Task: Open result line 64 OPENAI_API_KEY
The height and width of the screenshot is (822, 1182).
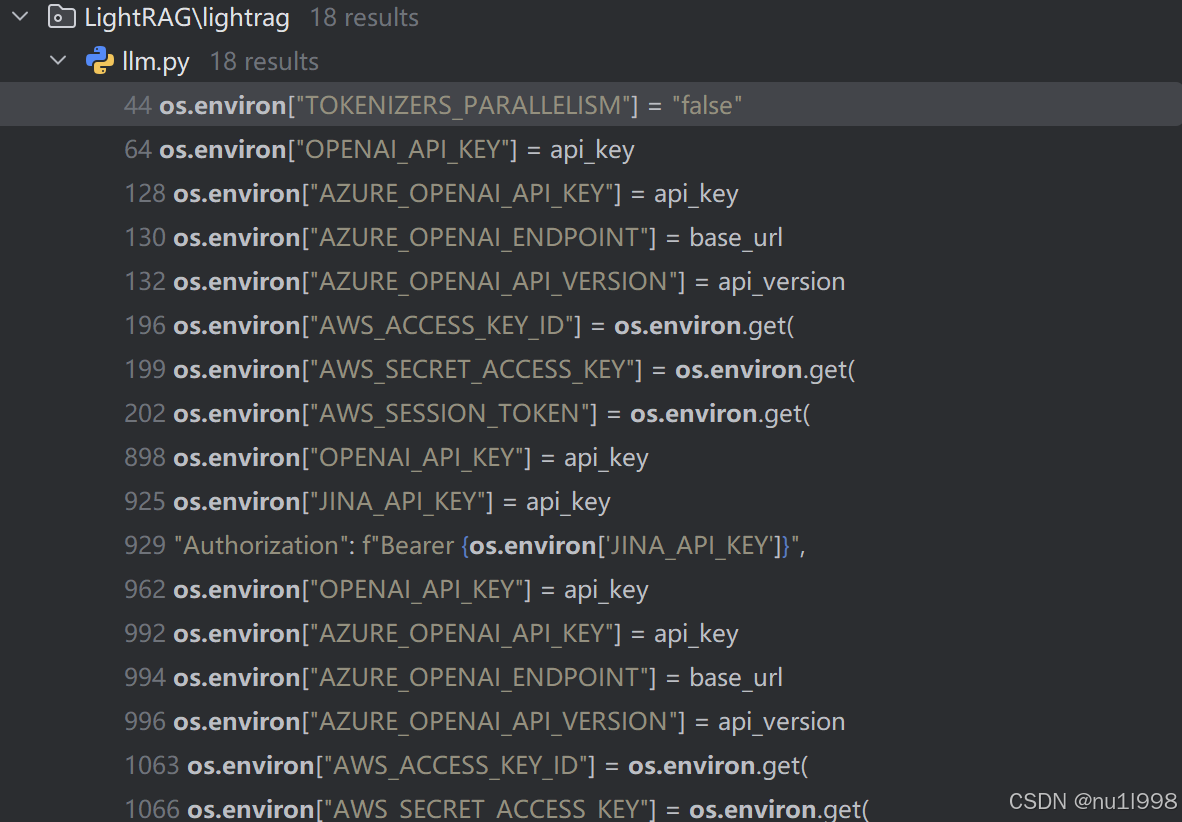Action: 591,149
